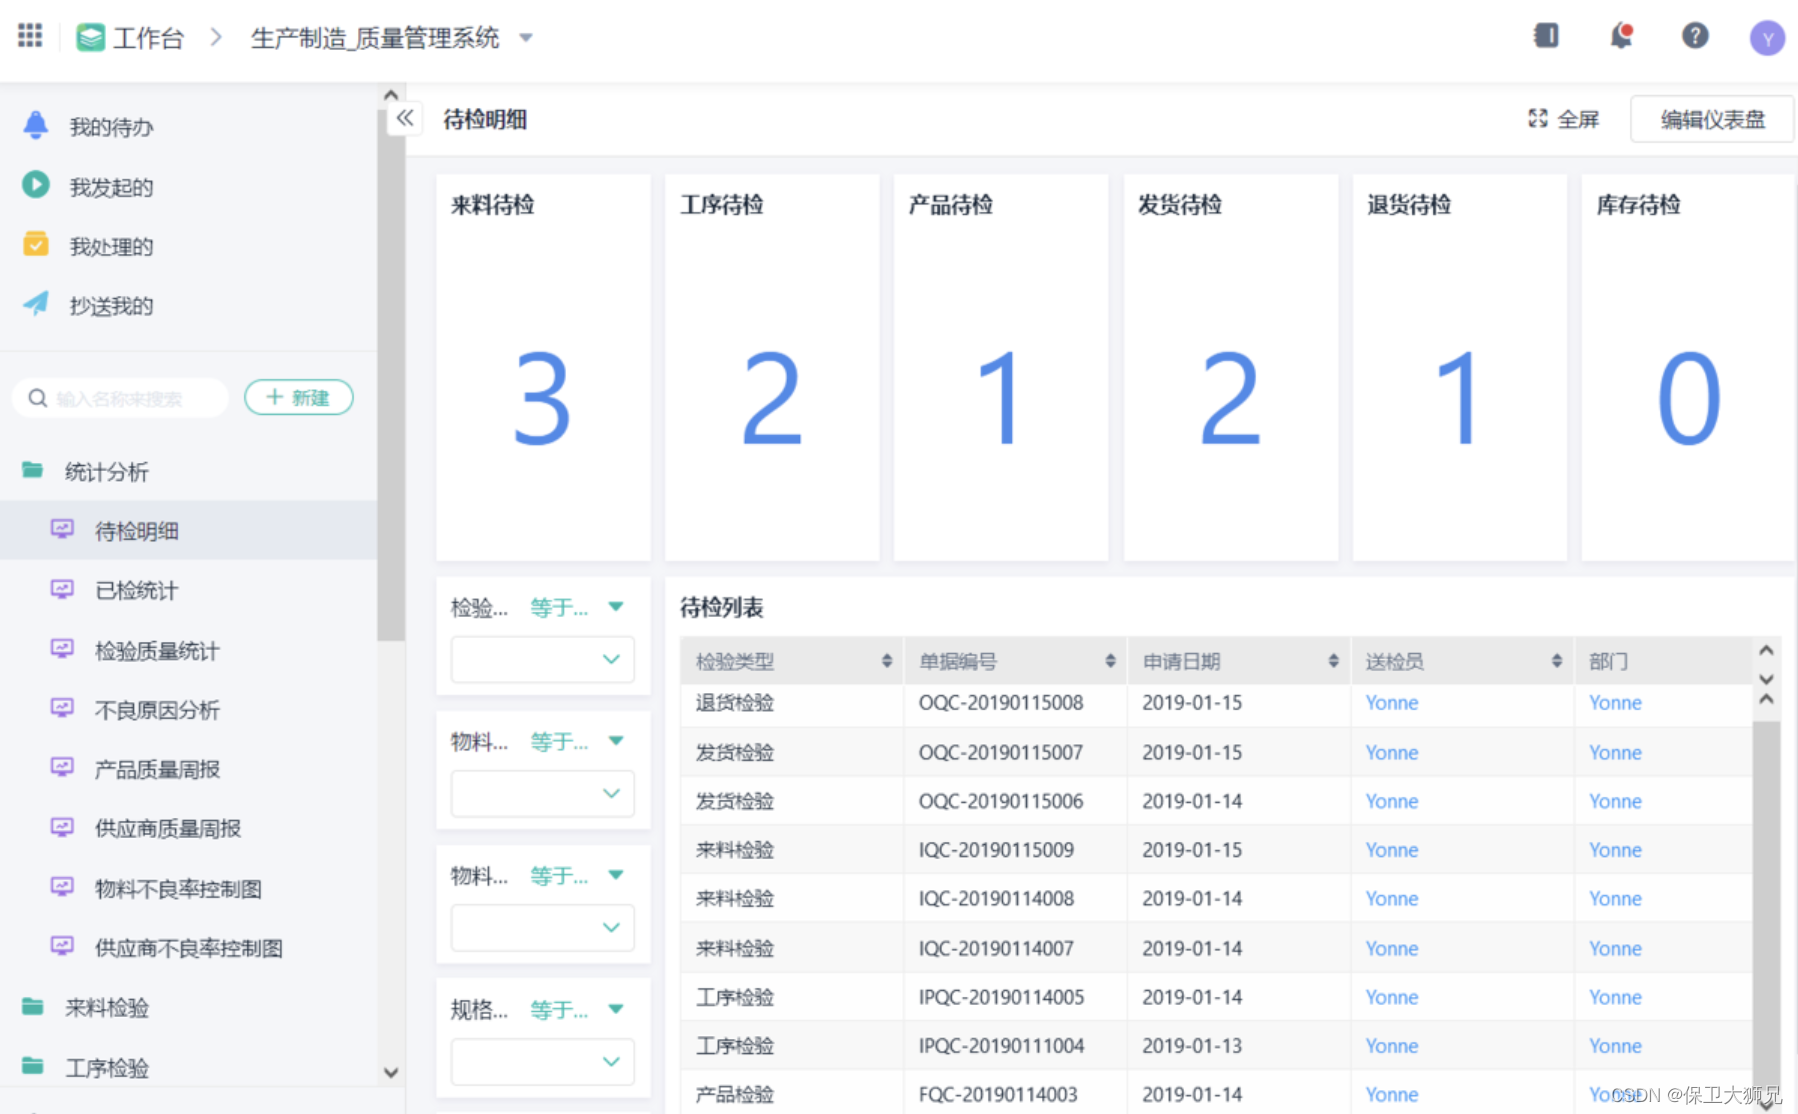This screenshot has width=1798, height=1114.
Task: Click the 抄送我的 paper plane icon
Action: (36, 303)
